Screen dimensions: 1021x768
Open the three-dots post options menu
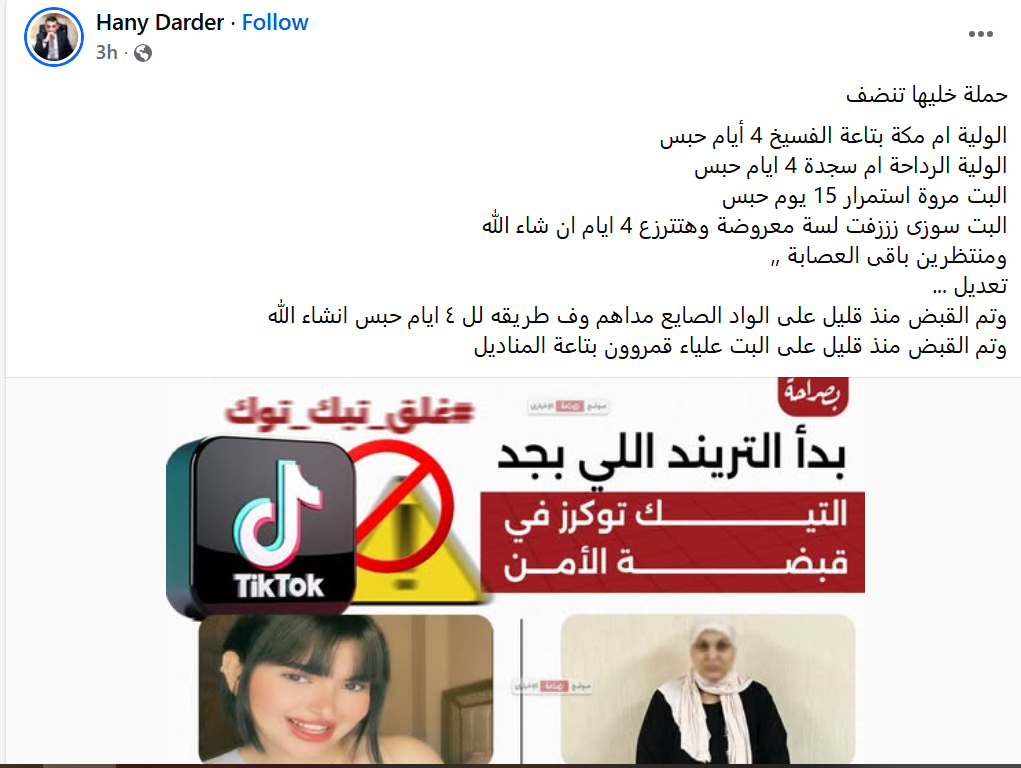(x=980, y=34)
